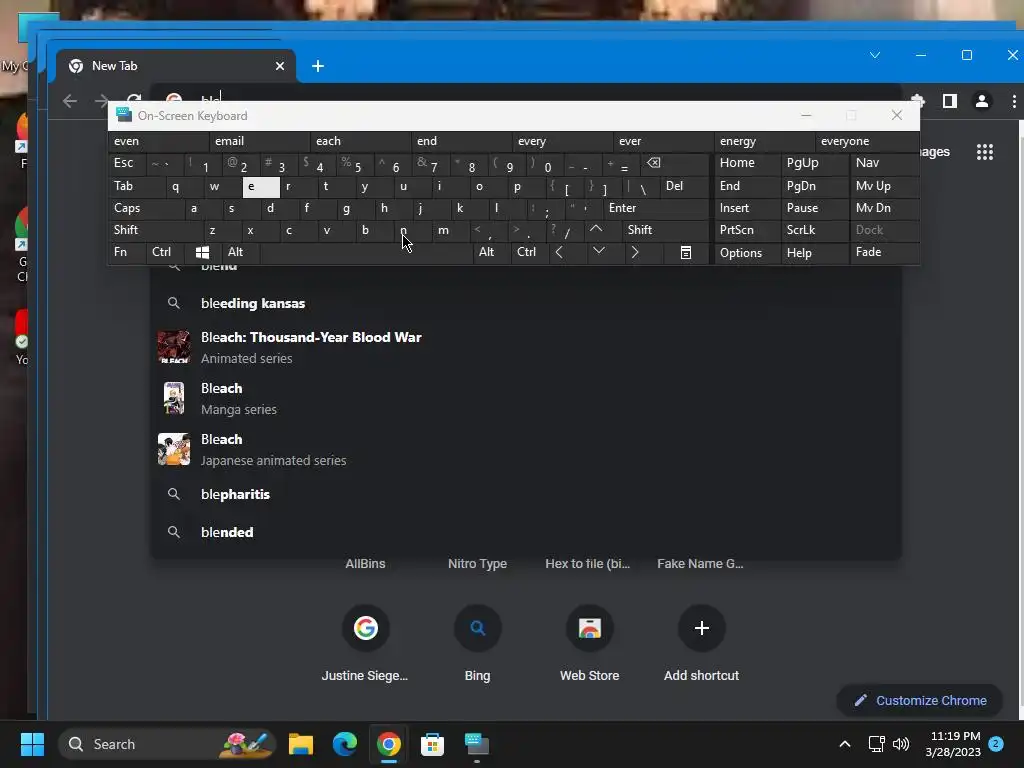1024x768 pixels.
Task: Click the right arrow key on keyboard
Action: (x=635, y=252)
